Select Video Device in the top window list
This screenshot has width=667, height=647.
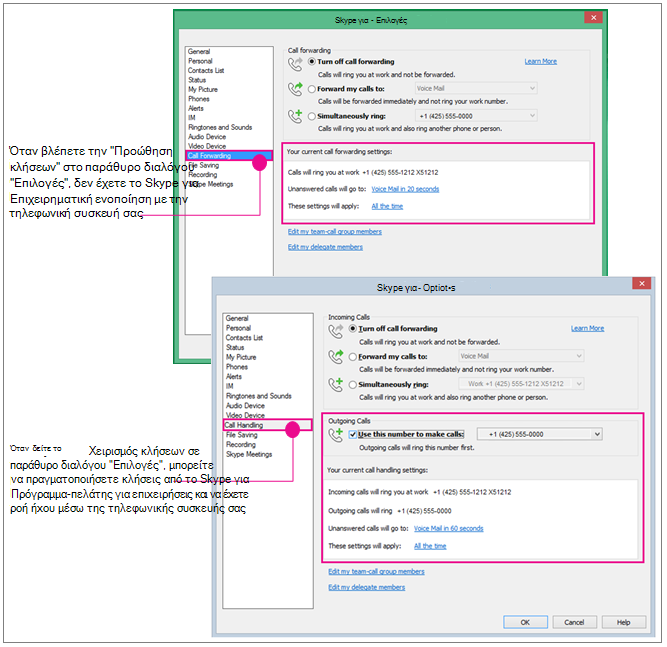pyautogui.click(x=207, y=146)
